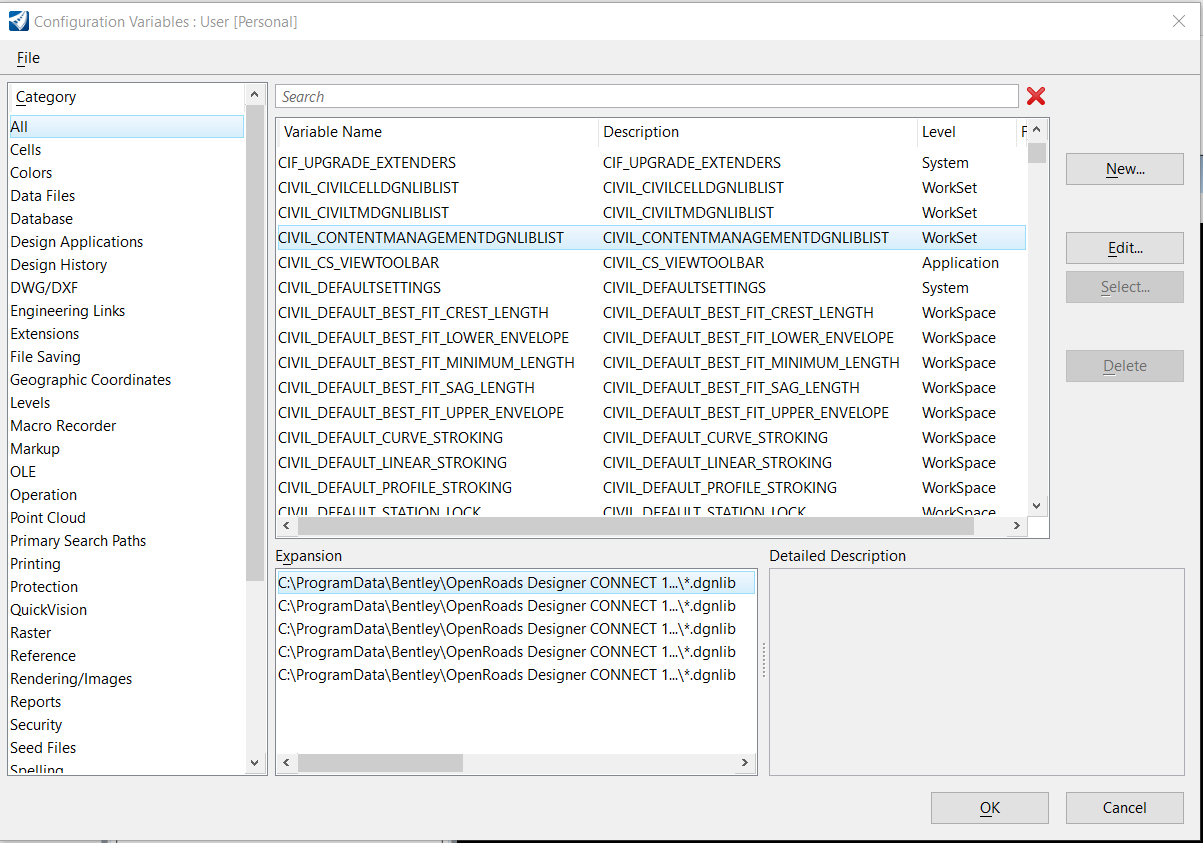This screenshot has height=843, width=1203.
Task: Select the CIVIL_DEFAULT_BEST_FIT_CREST_LENGTH variable row
Action: (651, 313)
